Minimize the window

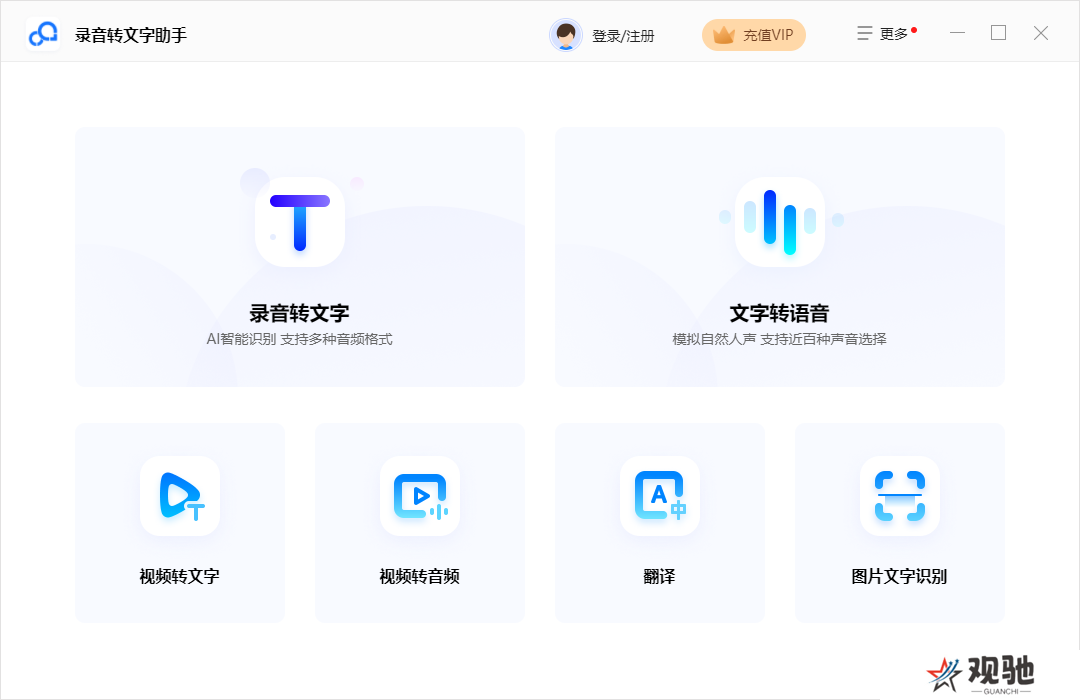[957, 33]
